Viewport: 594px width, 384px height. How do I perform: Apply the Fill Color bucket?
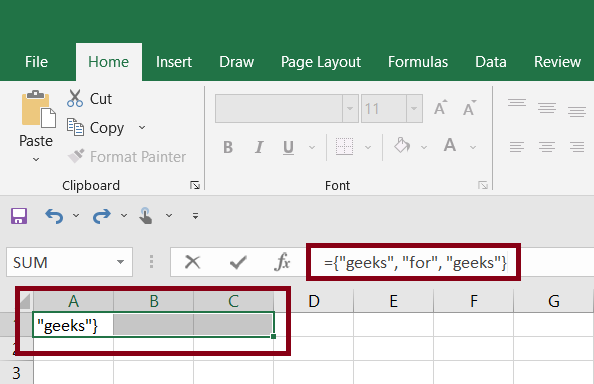pyautogui.click(x=402, y=146)
